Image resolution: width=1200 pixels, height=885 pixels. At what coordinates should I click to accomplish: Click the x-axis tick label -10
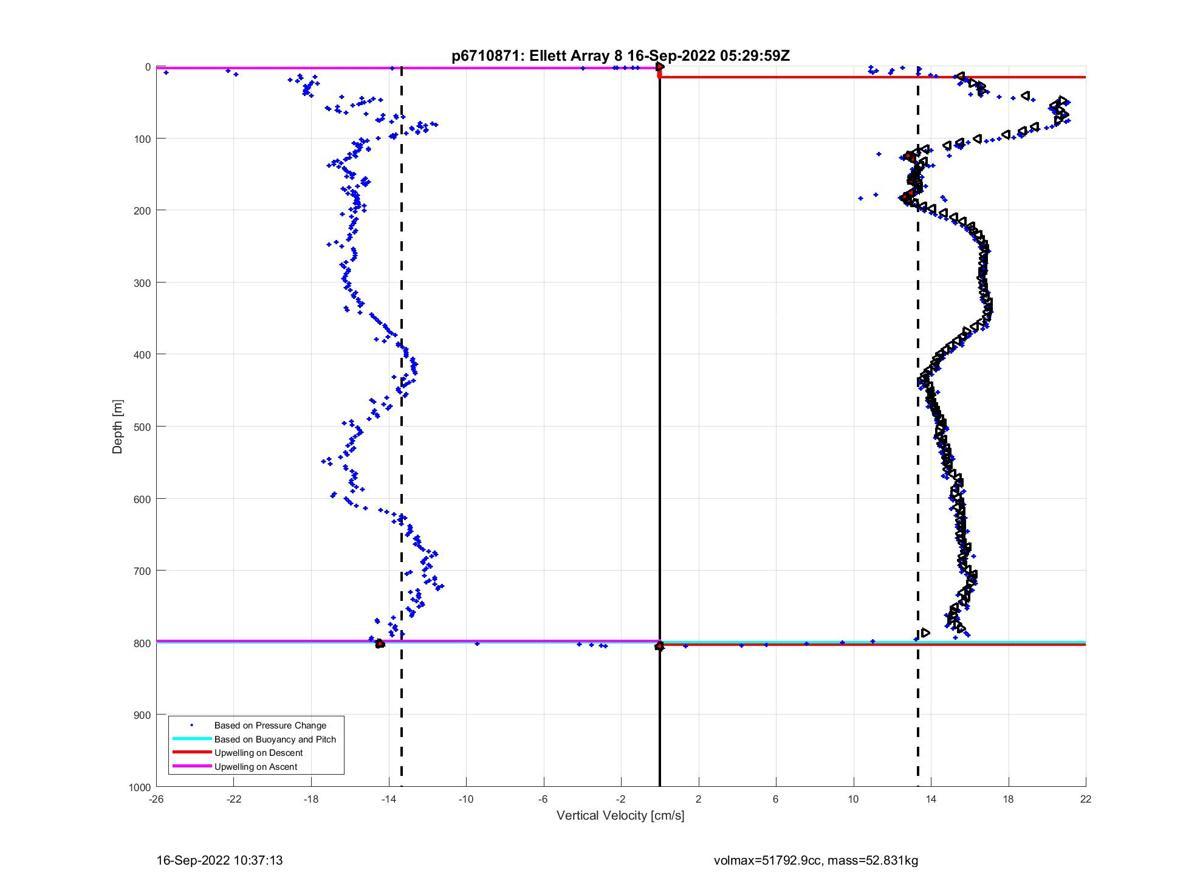pos(466,798)
